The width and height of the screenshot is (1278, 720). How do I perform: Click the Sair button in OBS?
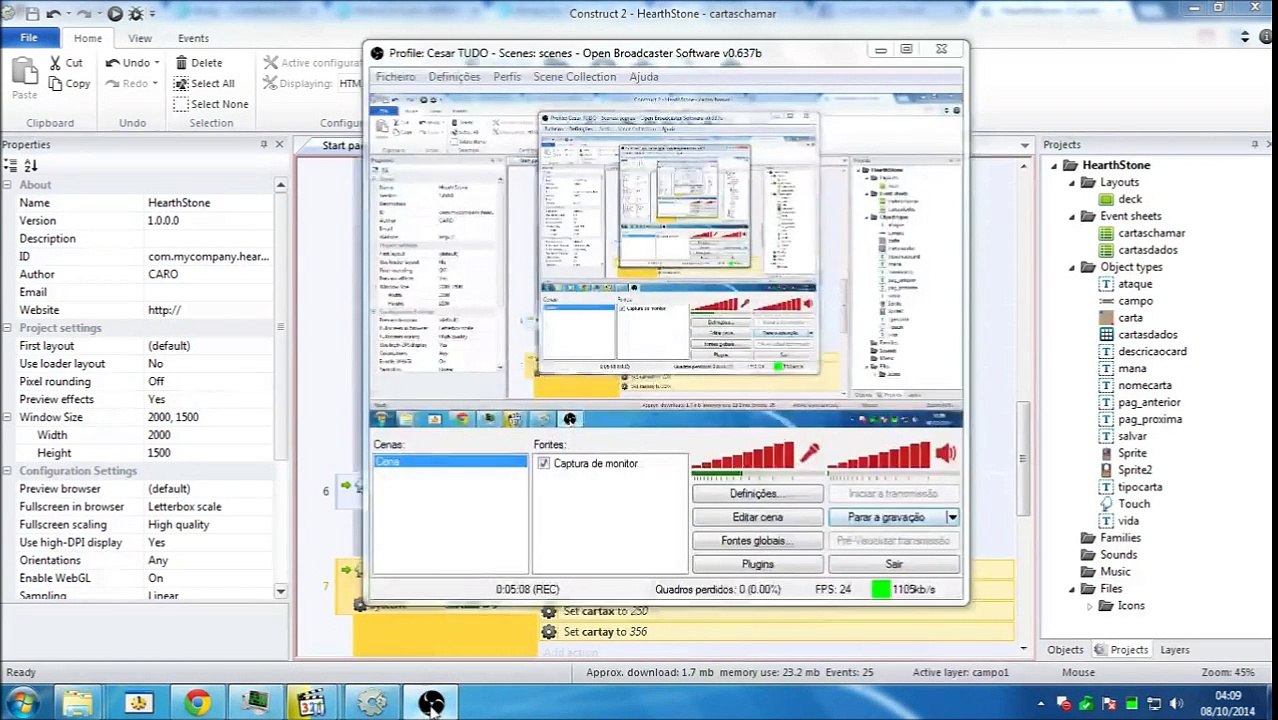click(893, 564)
